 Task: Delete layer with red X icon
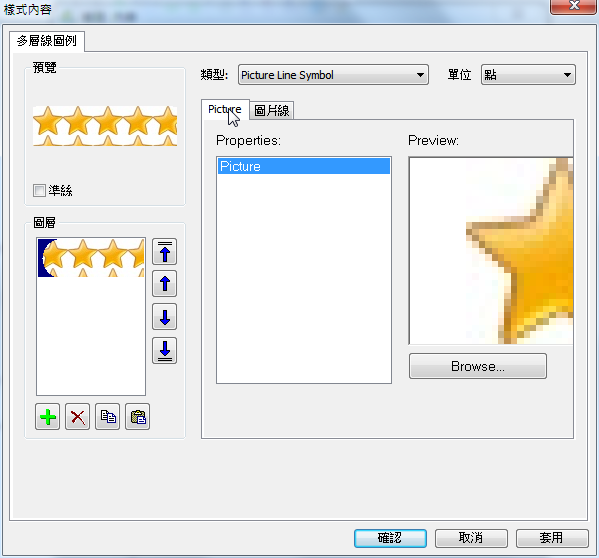click(x=78, y=417)
